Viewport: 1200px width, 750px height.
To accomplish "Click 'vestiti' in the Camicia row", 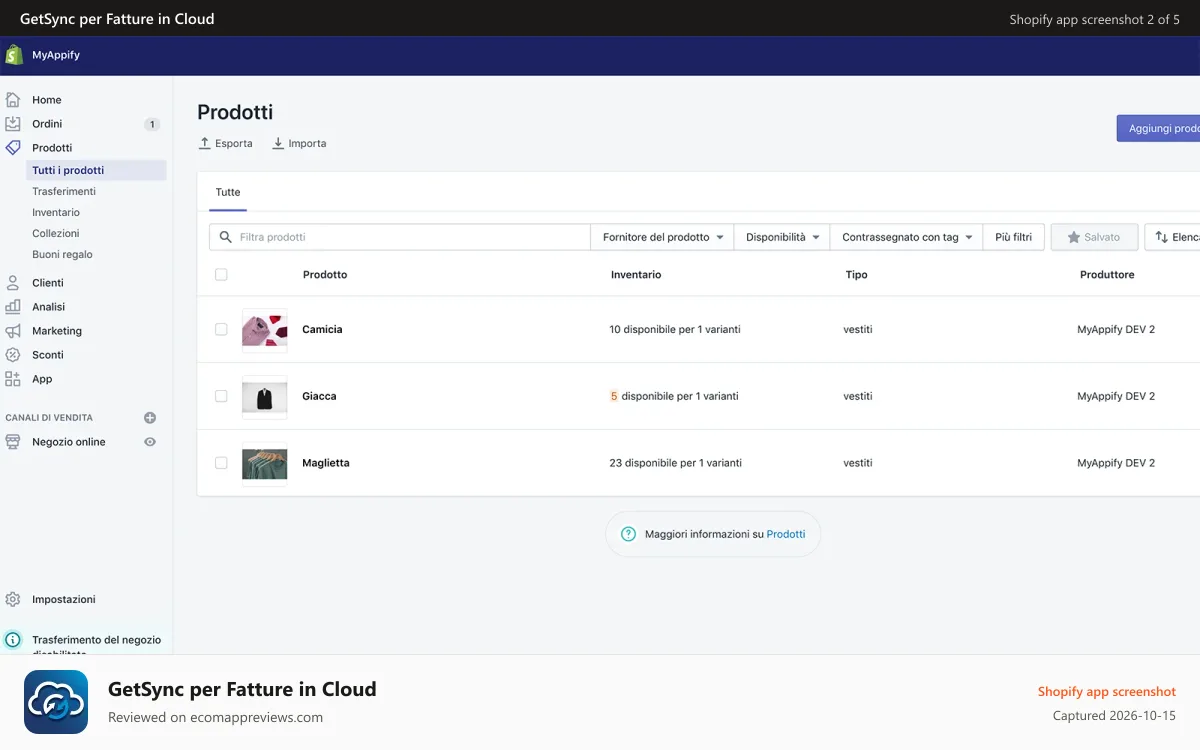I will pyautogui.click(x=858, y=329).
